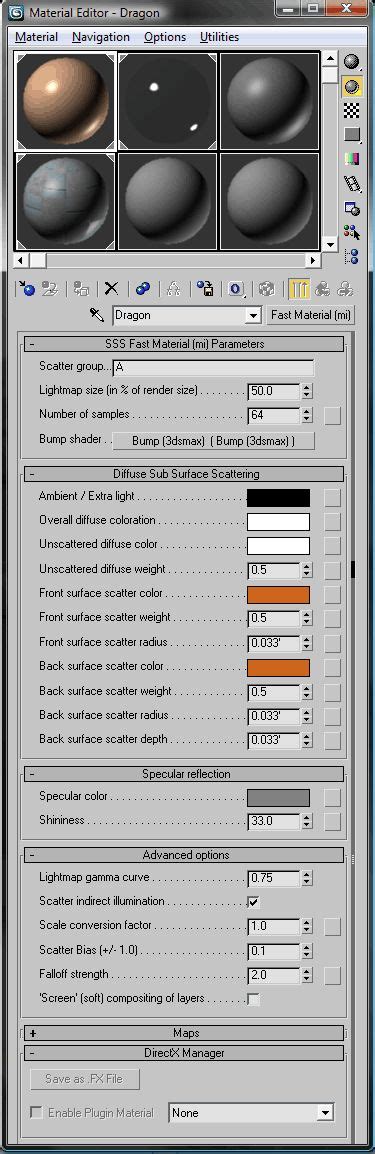Click the eyedropper pick material icon
This screenshot has height=1154, width=375.
(96, 315)
